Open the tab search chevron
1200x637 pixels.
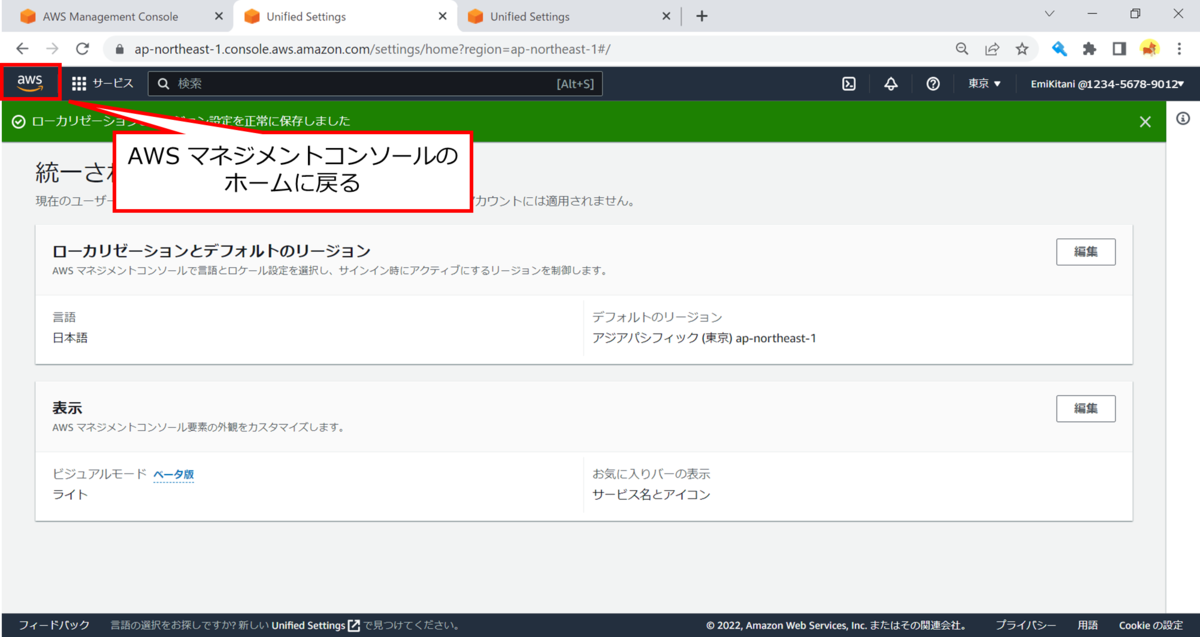click(x=1049, y=14)
